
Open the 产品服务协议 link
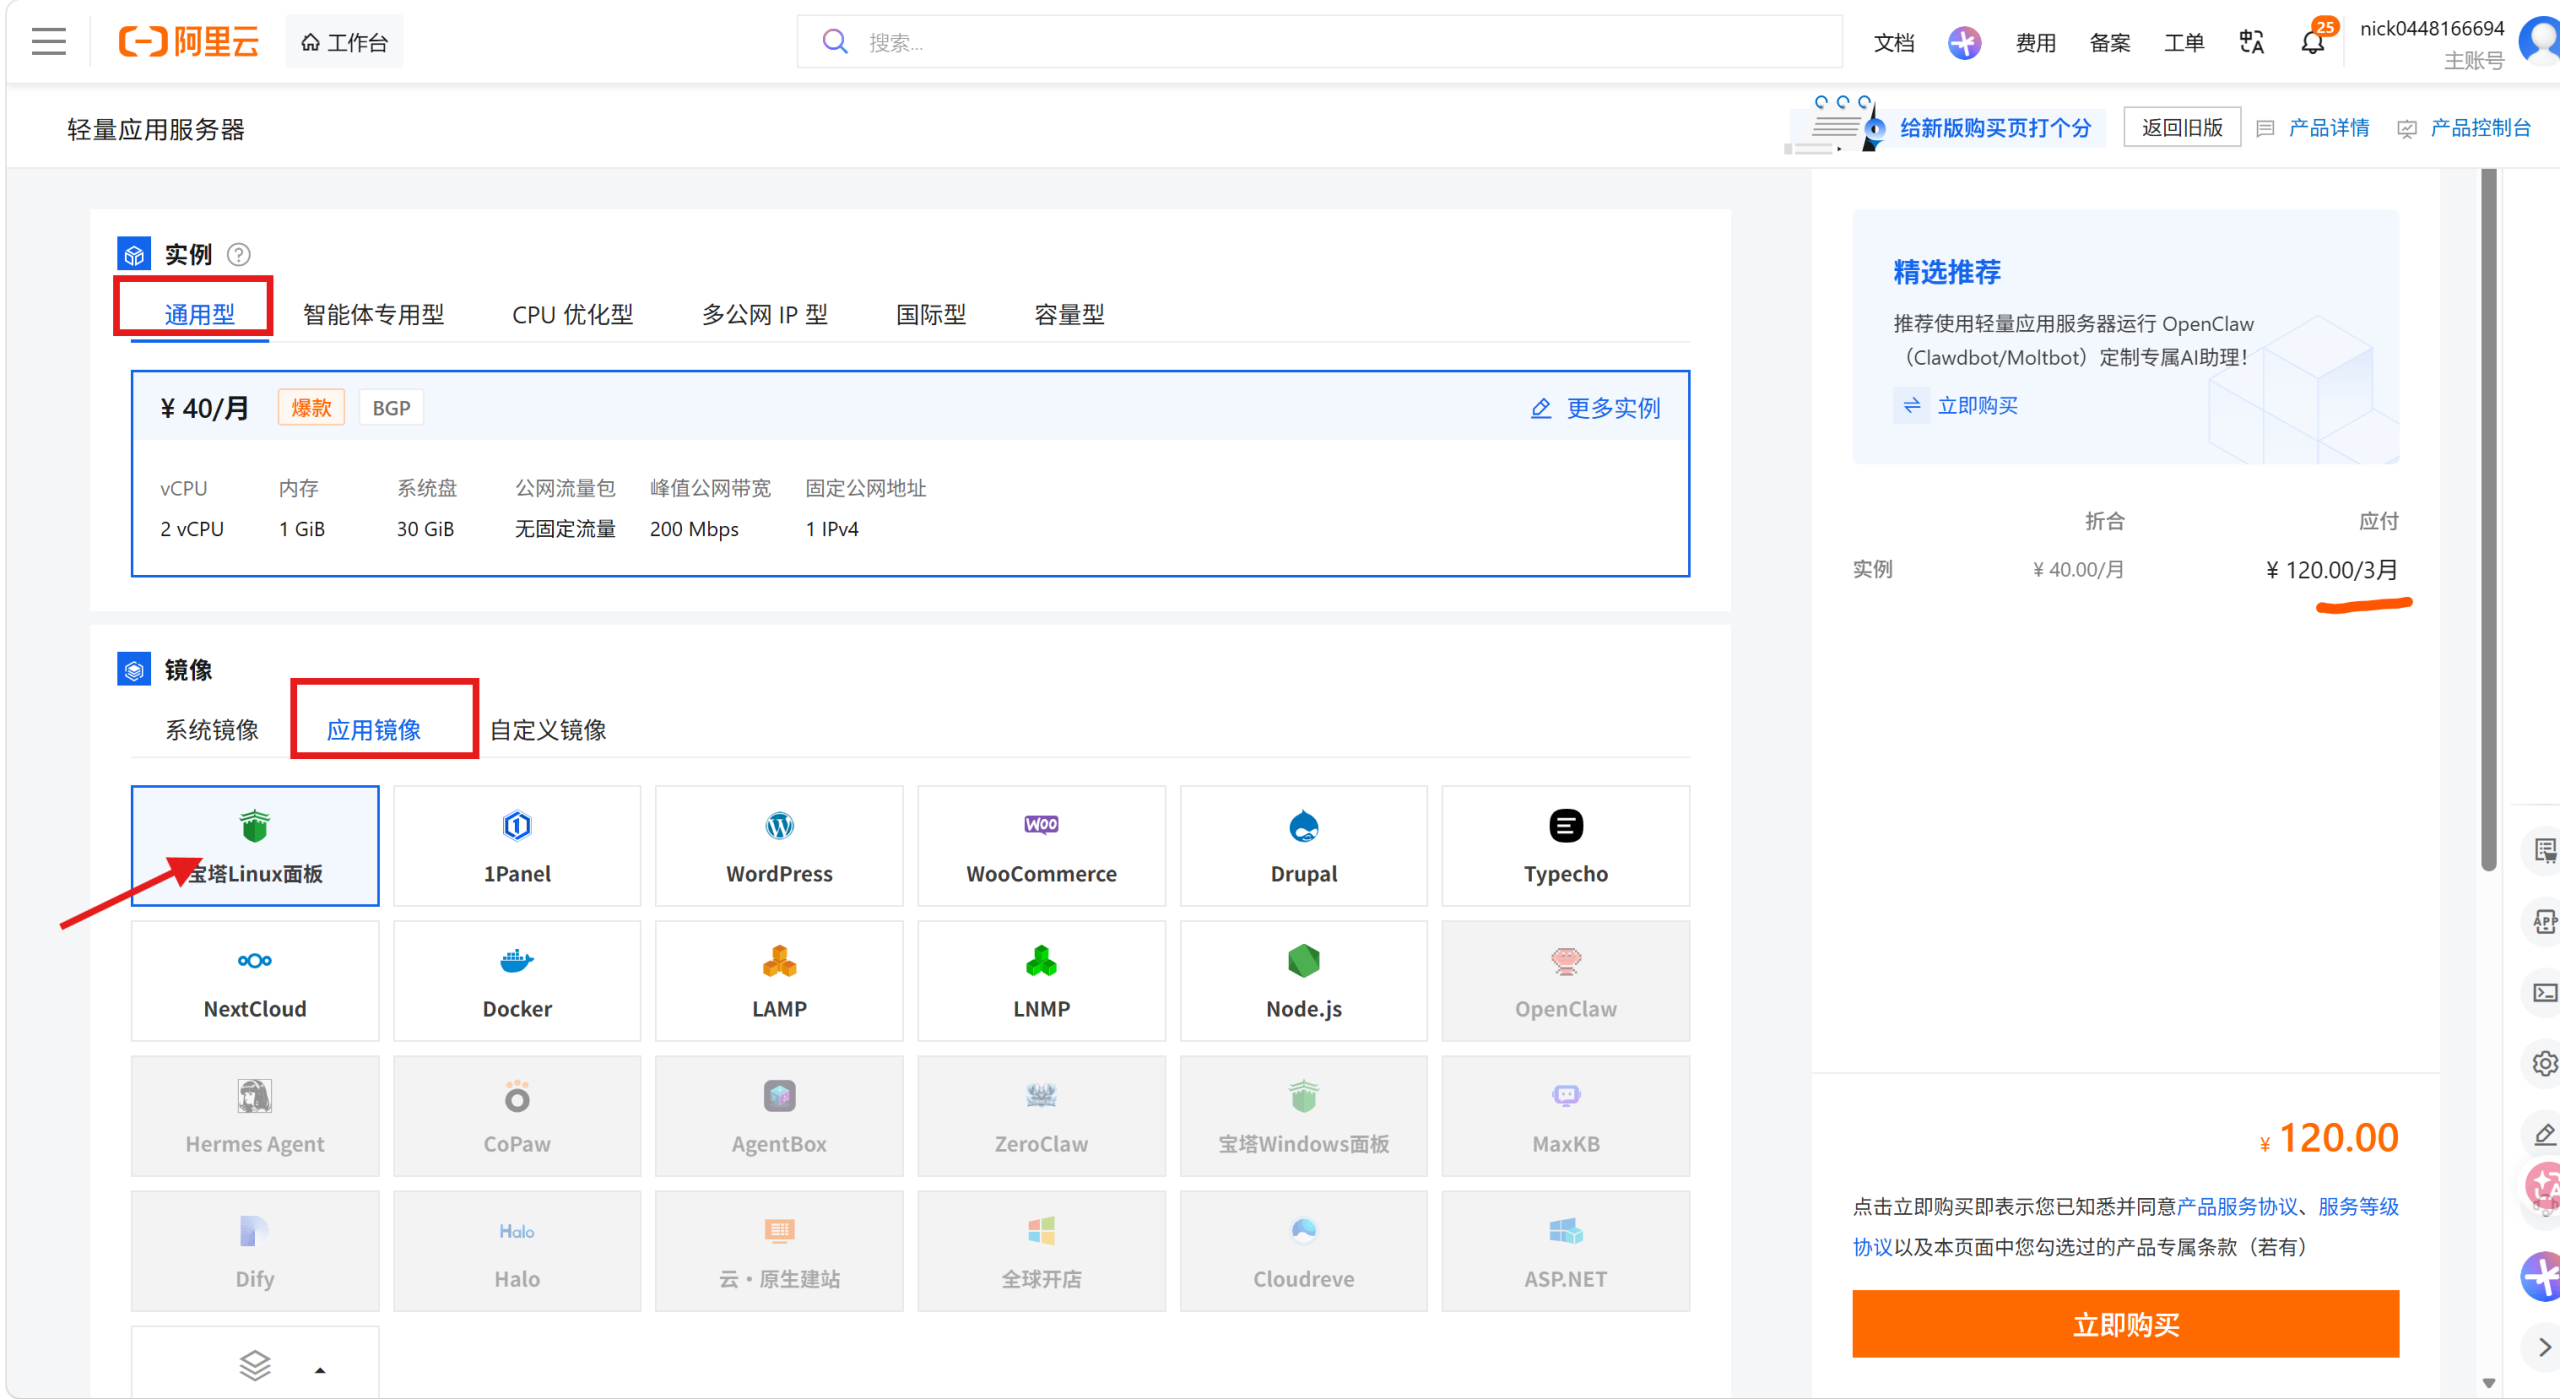click(x=2237, y=1206)
